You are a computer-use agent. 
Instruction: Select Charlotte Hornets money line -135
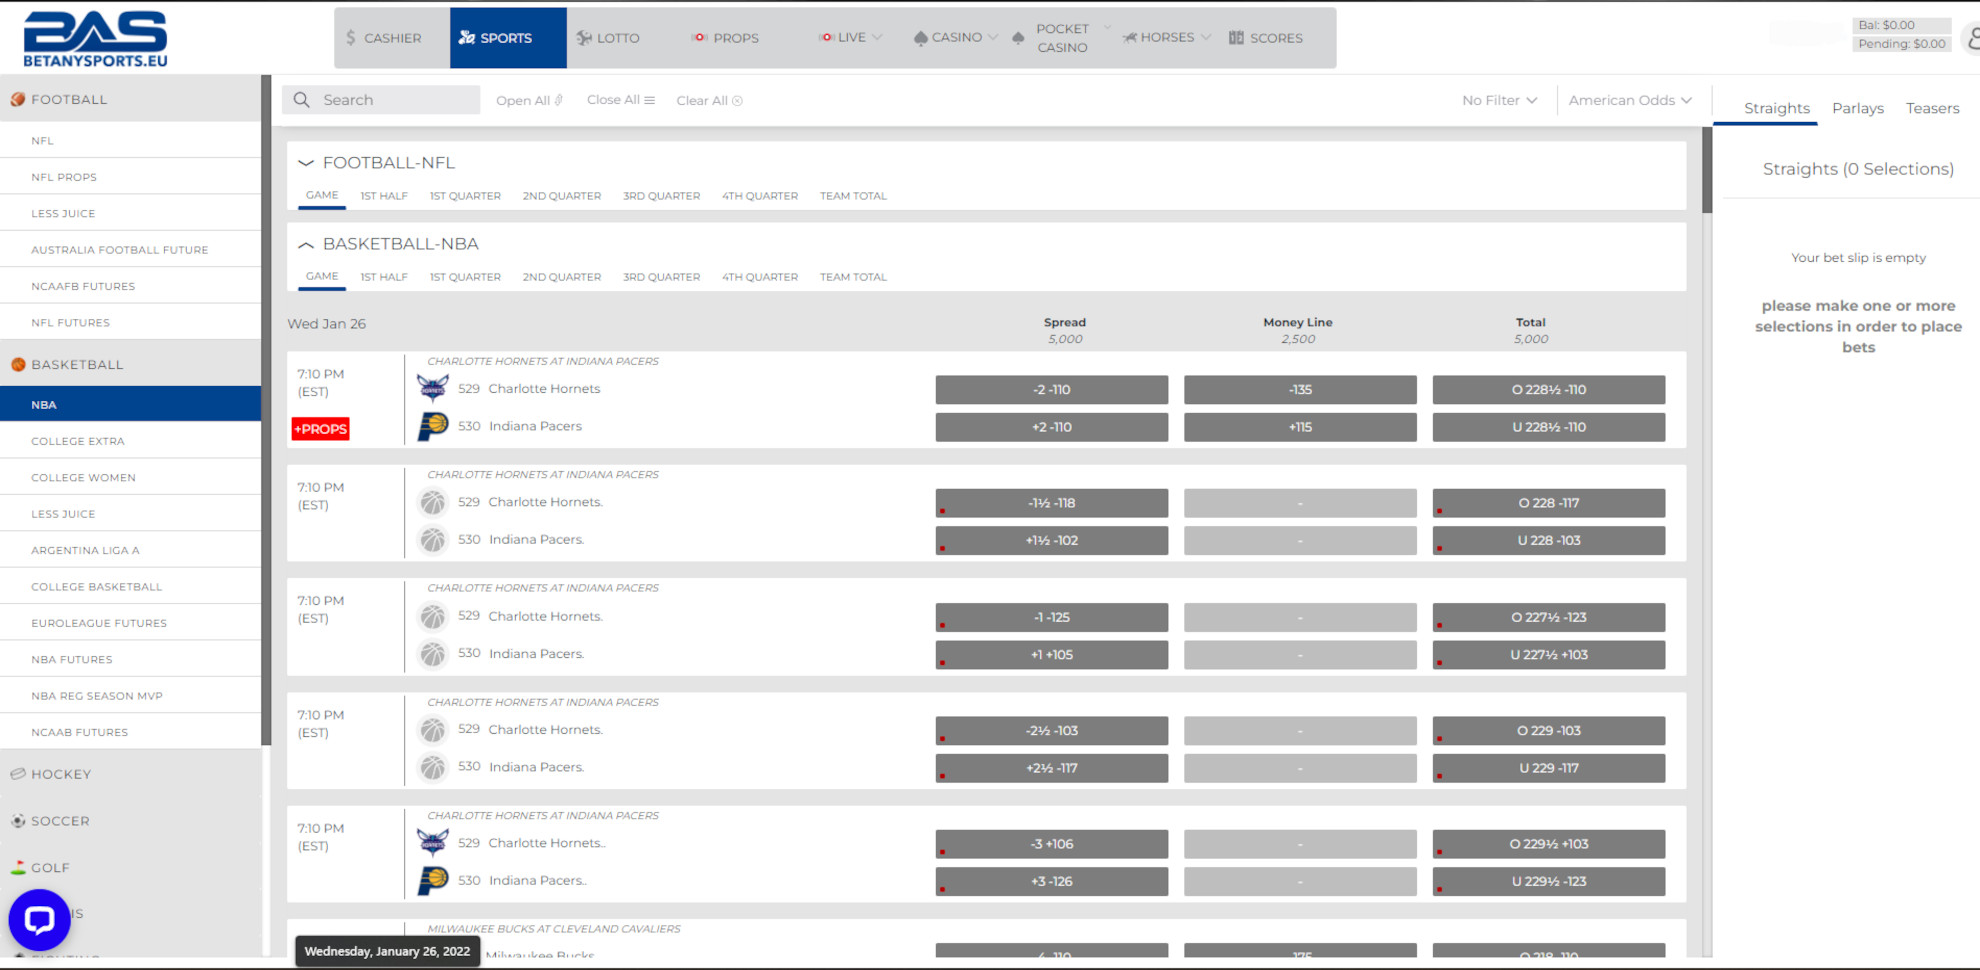tap(1300, 390)
